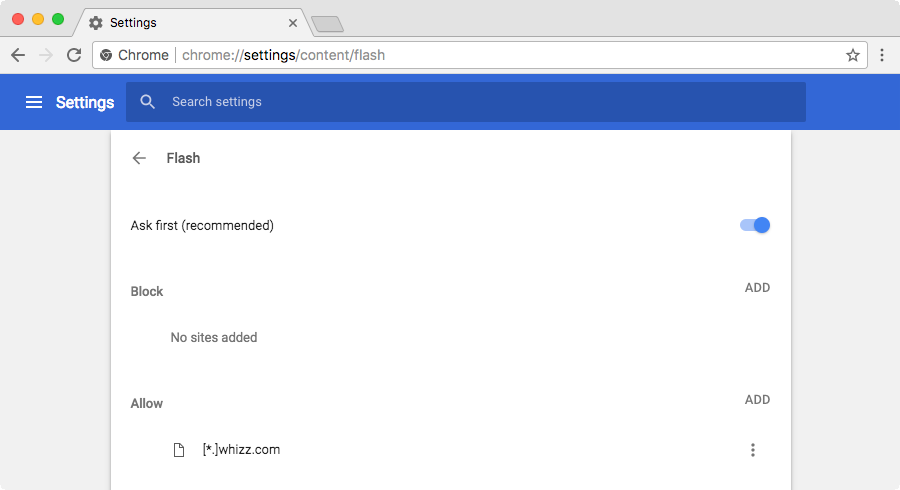Click the Chrome site info icon
Screen dimensions: 900x490
pos(107,55)
